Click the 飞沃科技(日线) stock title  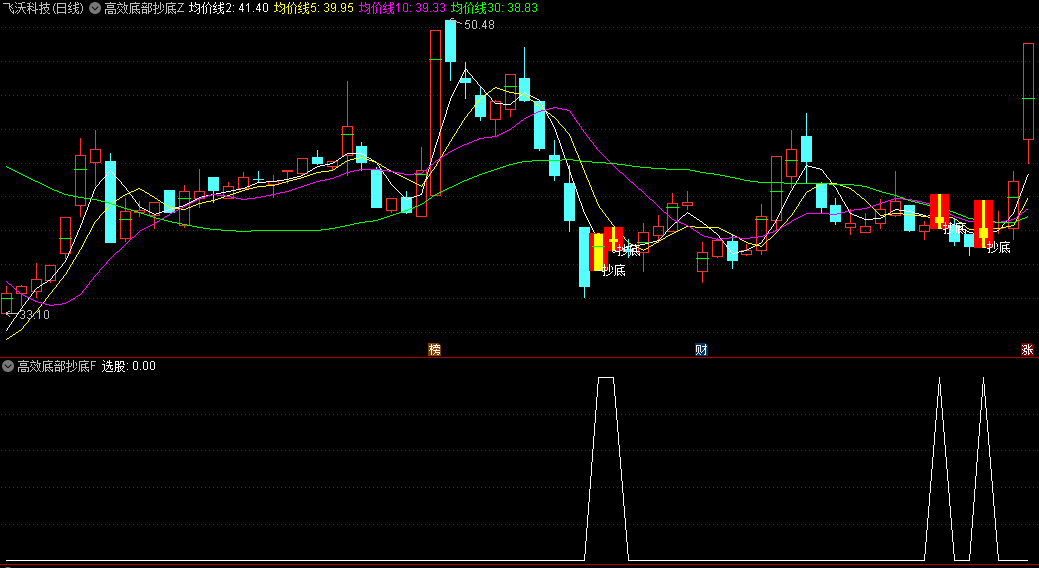[44, 8]
